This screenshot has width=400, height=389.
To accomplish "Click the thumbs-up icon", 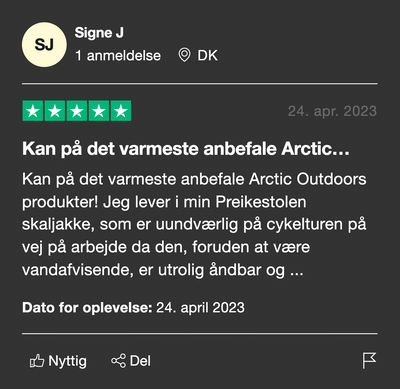I will click(37, 361).
